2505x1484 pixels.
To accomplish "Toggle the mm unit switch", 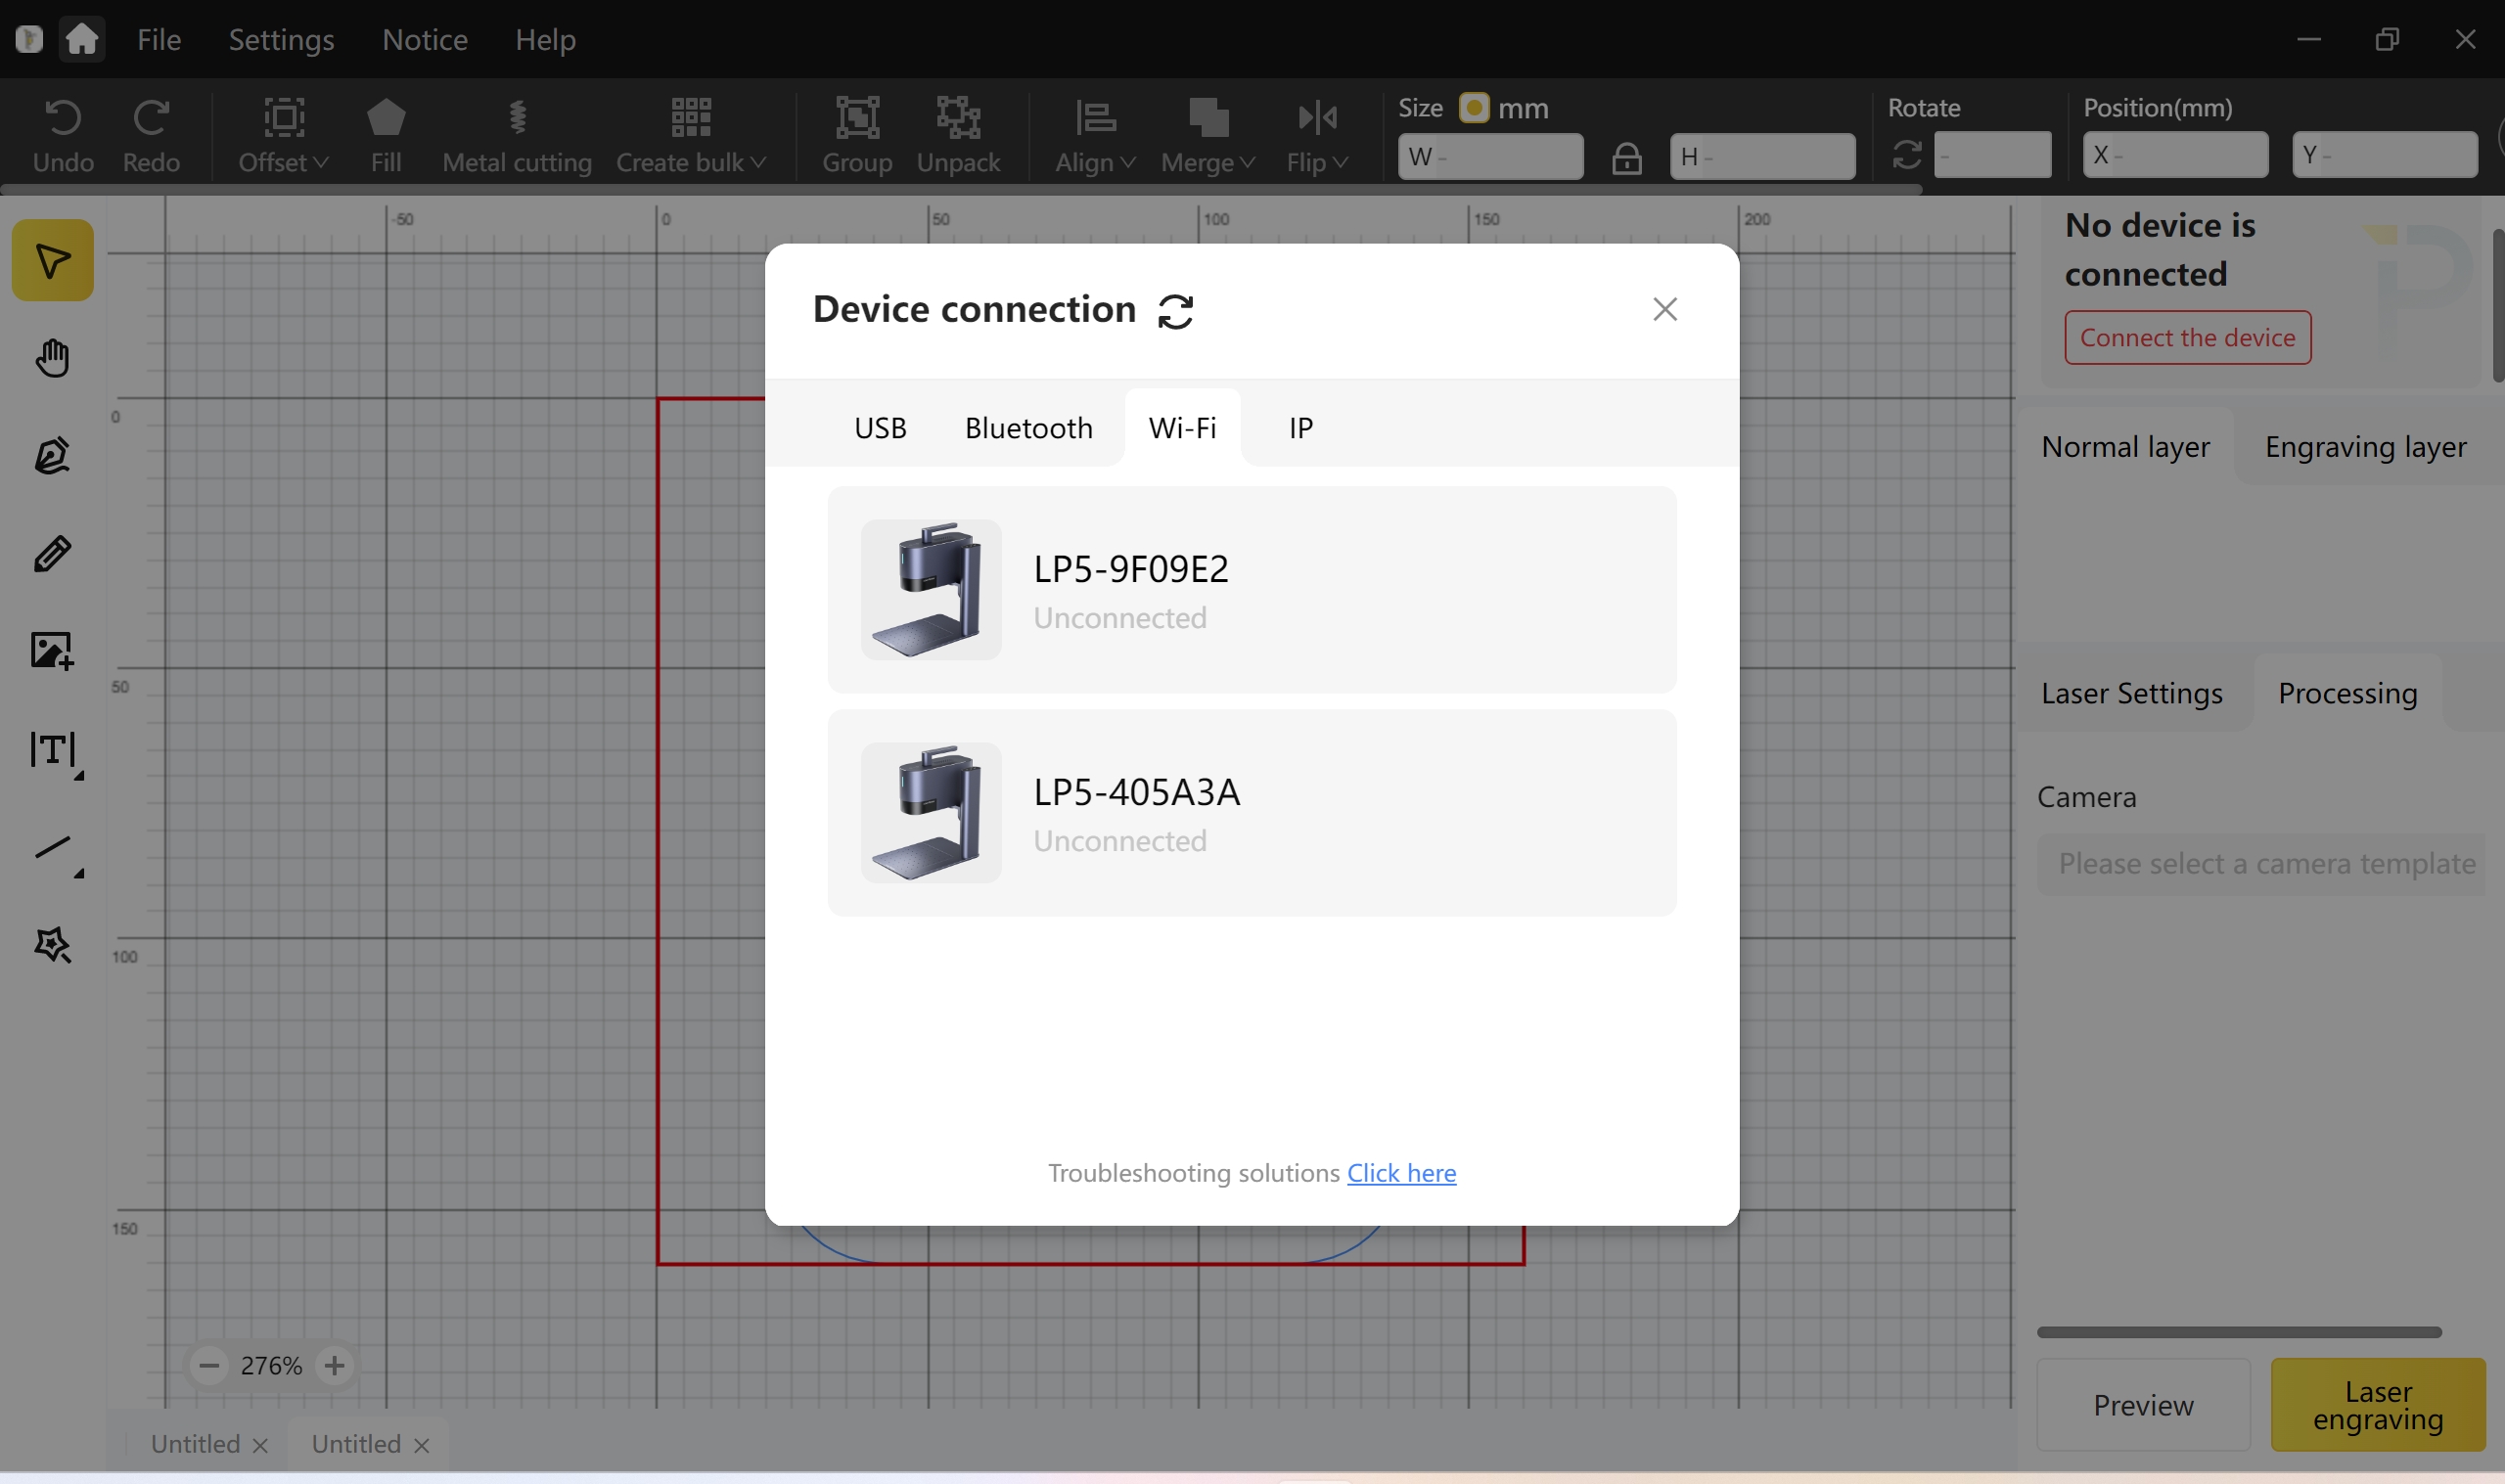I will coord(1473,108).
